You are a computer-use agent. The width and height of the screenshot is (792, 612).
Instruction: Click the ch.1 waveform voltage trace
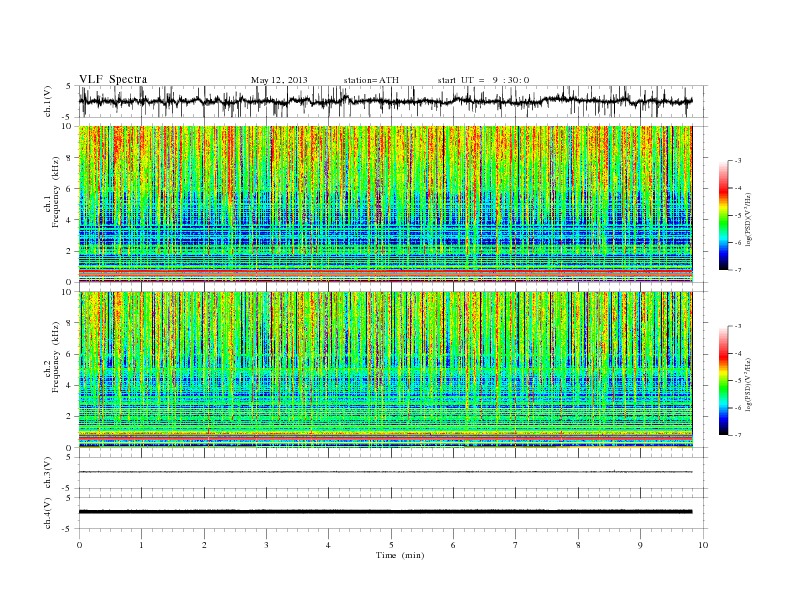[x=385, y=101]
